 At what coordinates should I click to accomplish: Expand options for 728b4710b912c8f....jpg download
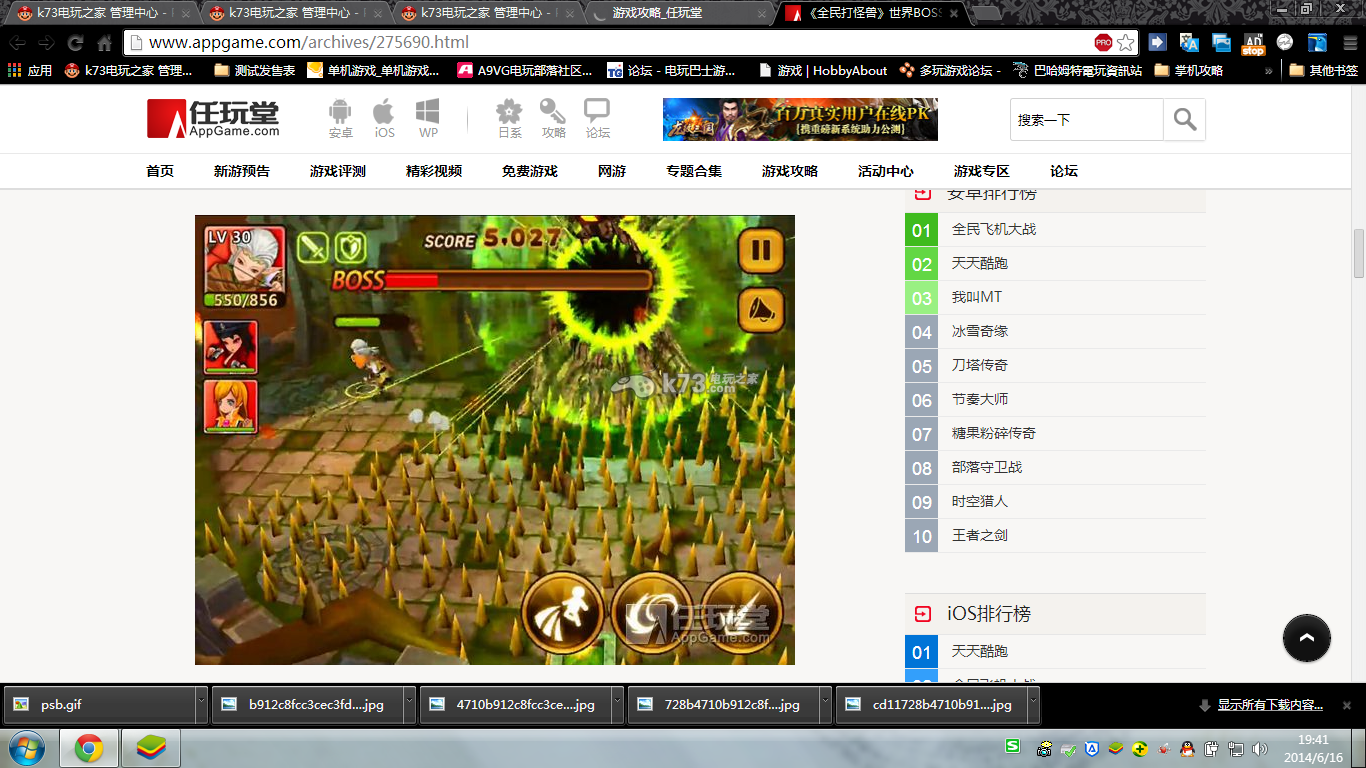(x=824, y=705)
